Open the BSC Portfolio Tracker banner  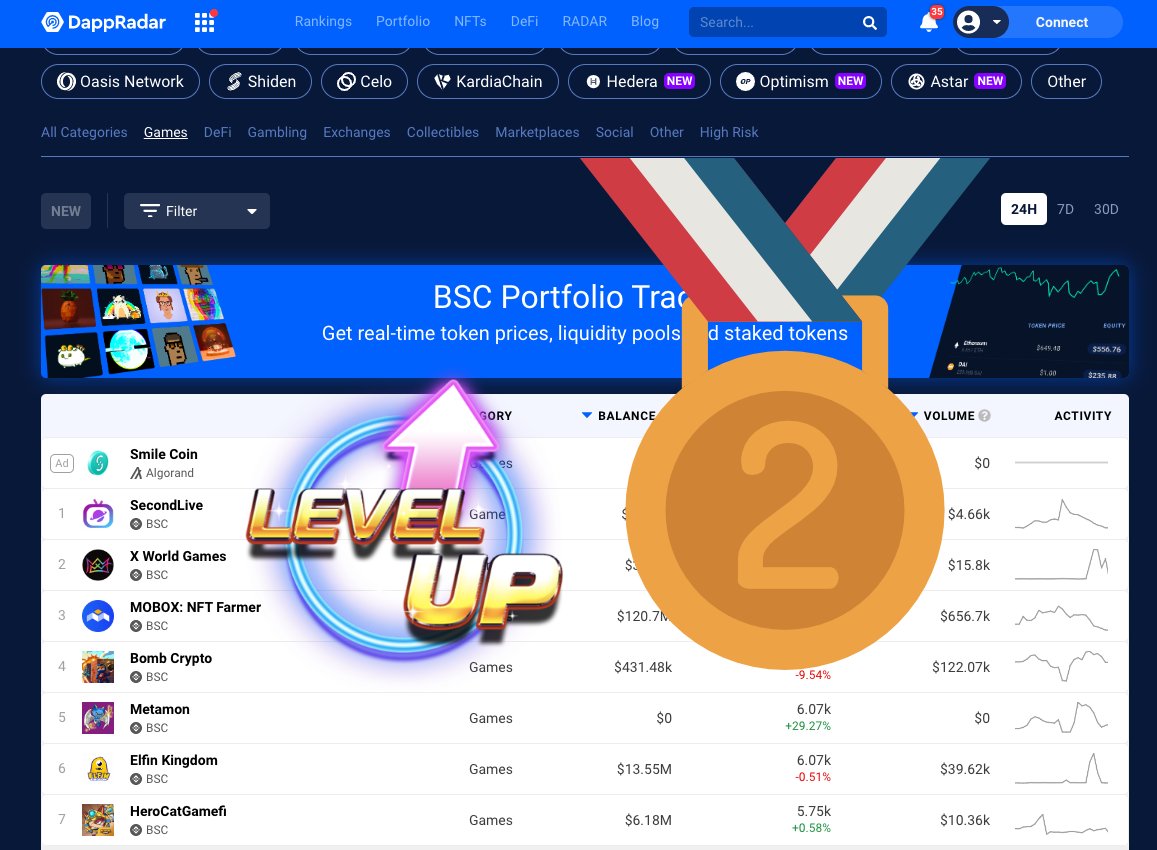[584, 321]
